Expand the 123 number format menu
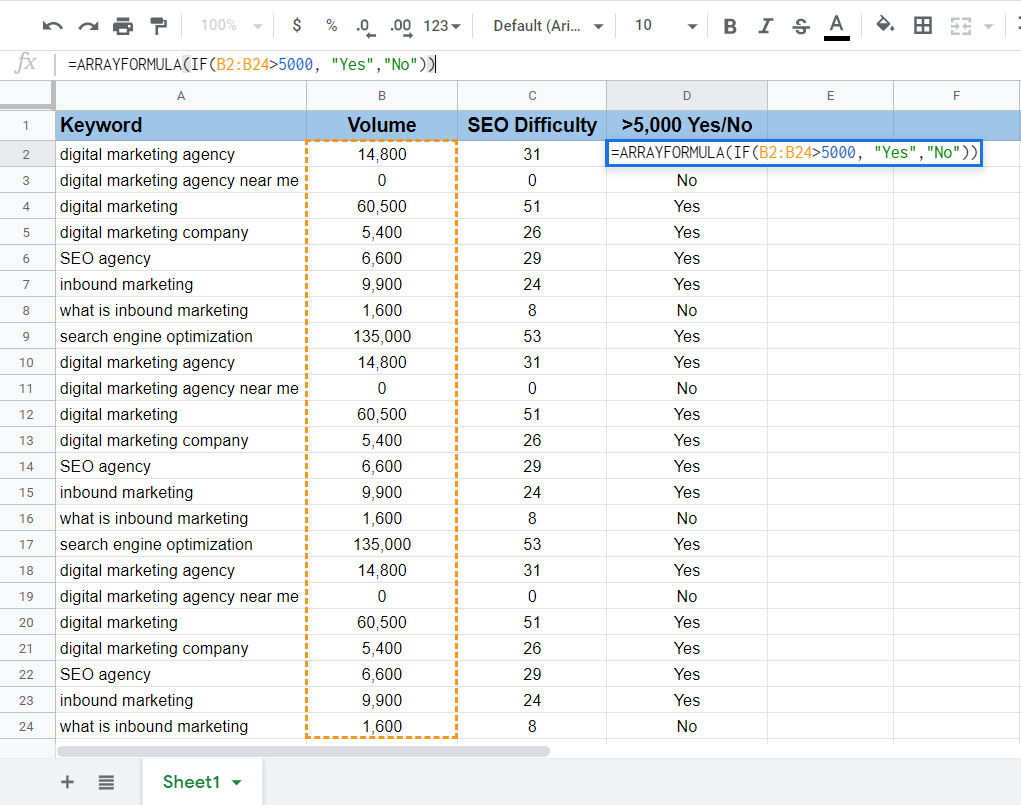The image size is (1021, 805). tap(442, 26)
